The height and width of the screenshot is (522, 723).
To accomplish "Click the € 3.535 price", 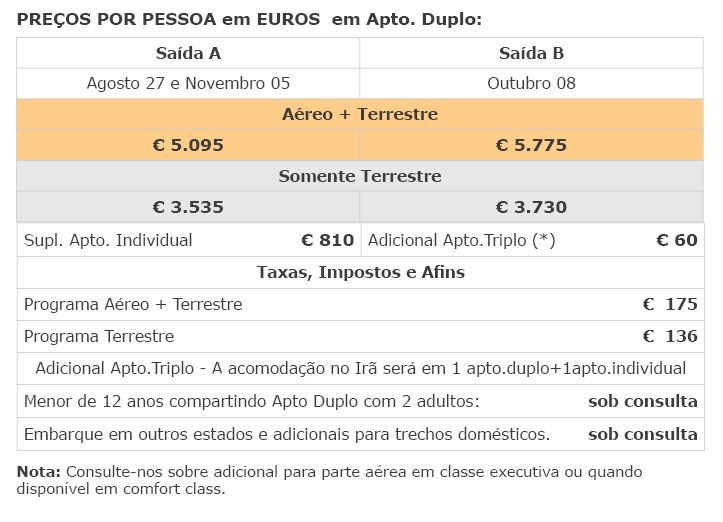I will [x=188, y=207].
